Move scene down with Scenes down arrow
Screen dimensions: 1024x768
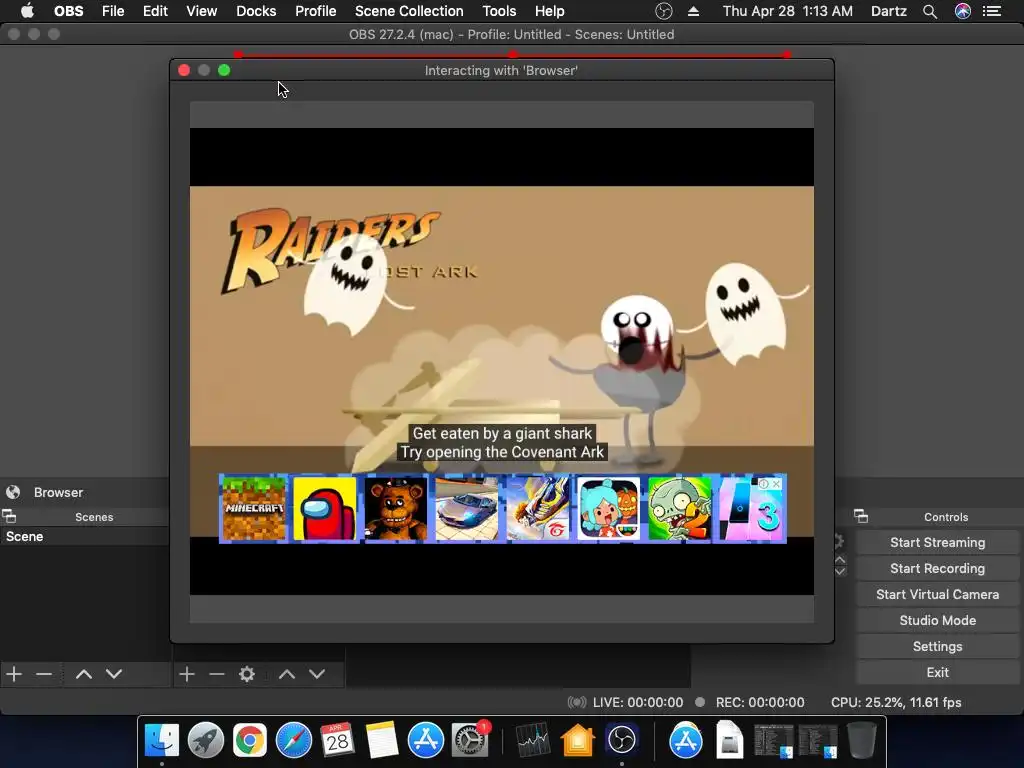click(x=114, y=674)
